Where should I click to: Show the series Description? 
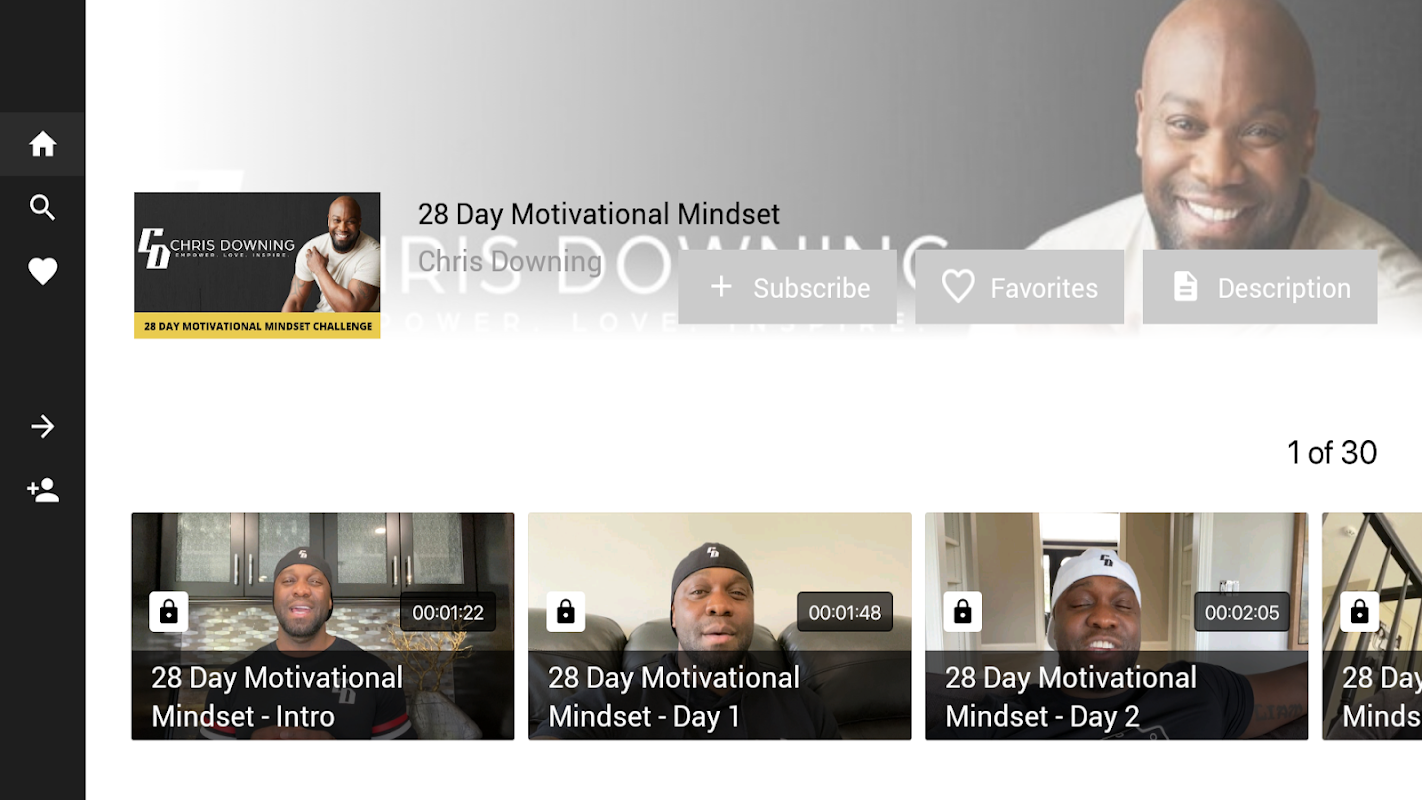point(1260,287)
